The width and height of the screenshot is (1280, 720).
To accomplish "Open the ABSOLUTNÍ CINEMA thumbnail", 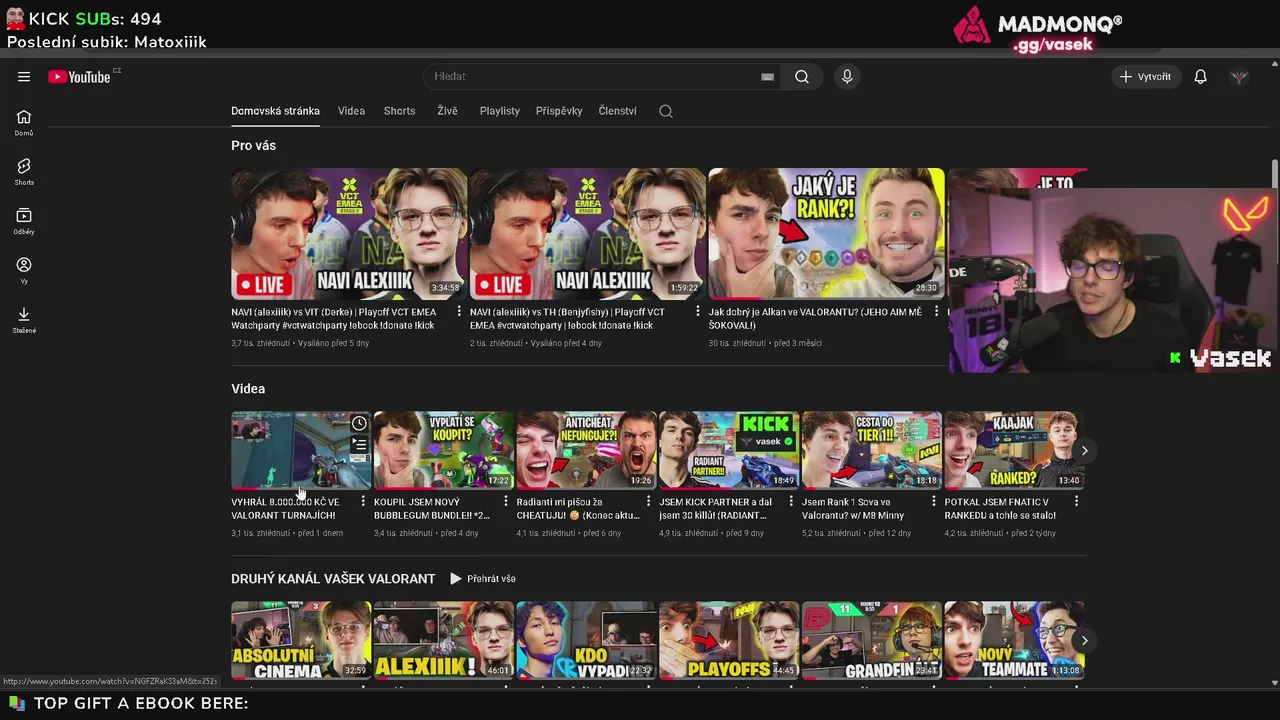I will (301, 641).
